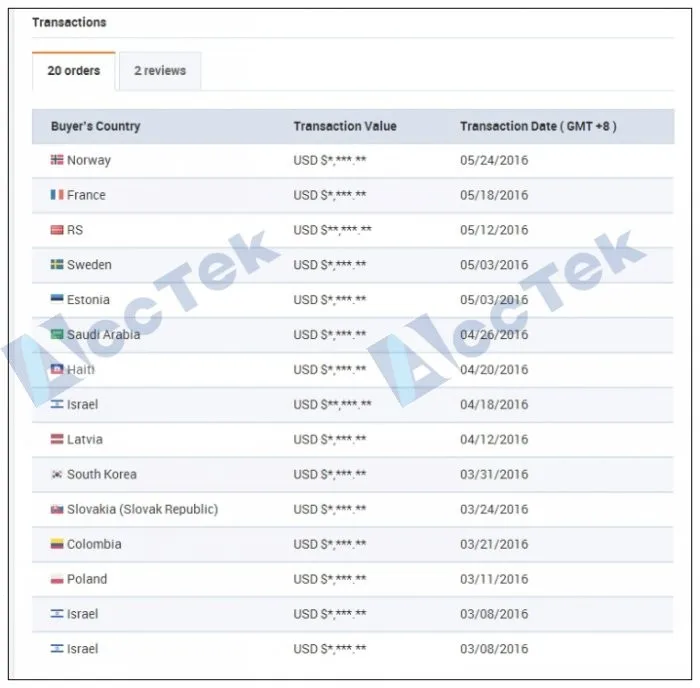
Task: Click the Poland flag icon
Action: point(57,579)
